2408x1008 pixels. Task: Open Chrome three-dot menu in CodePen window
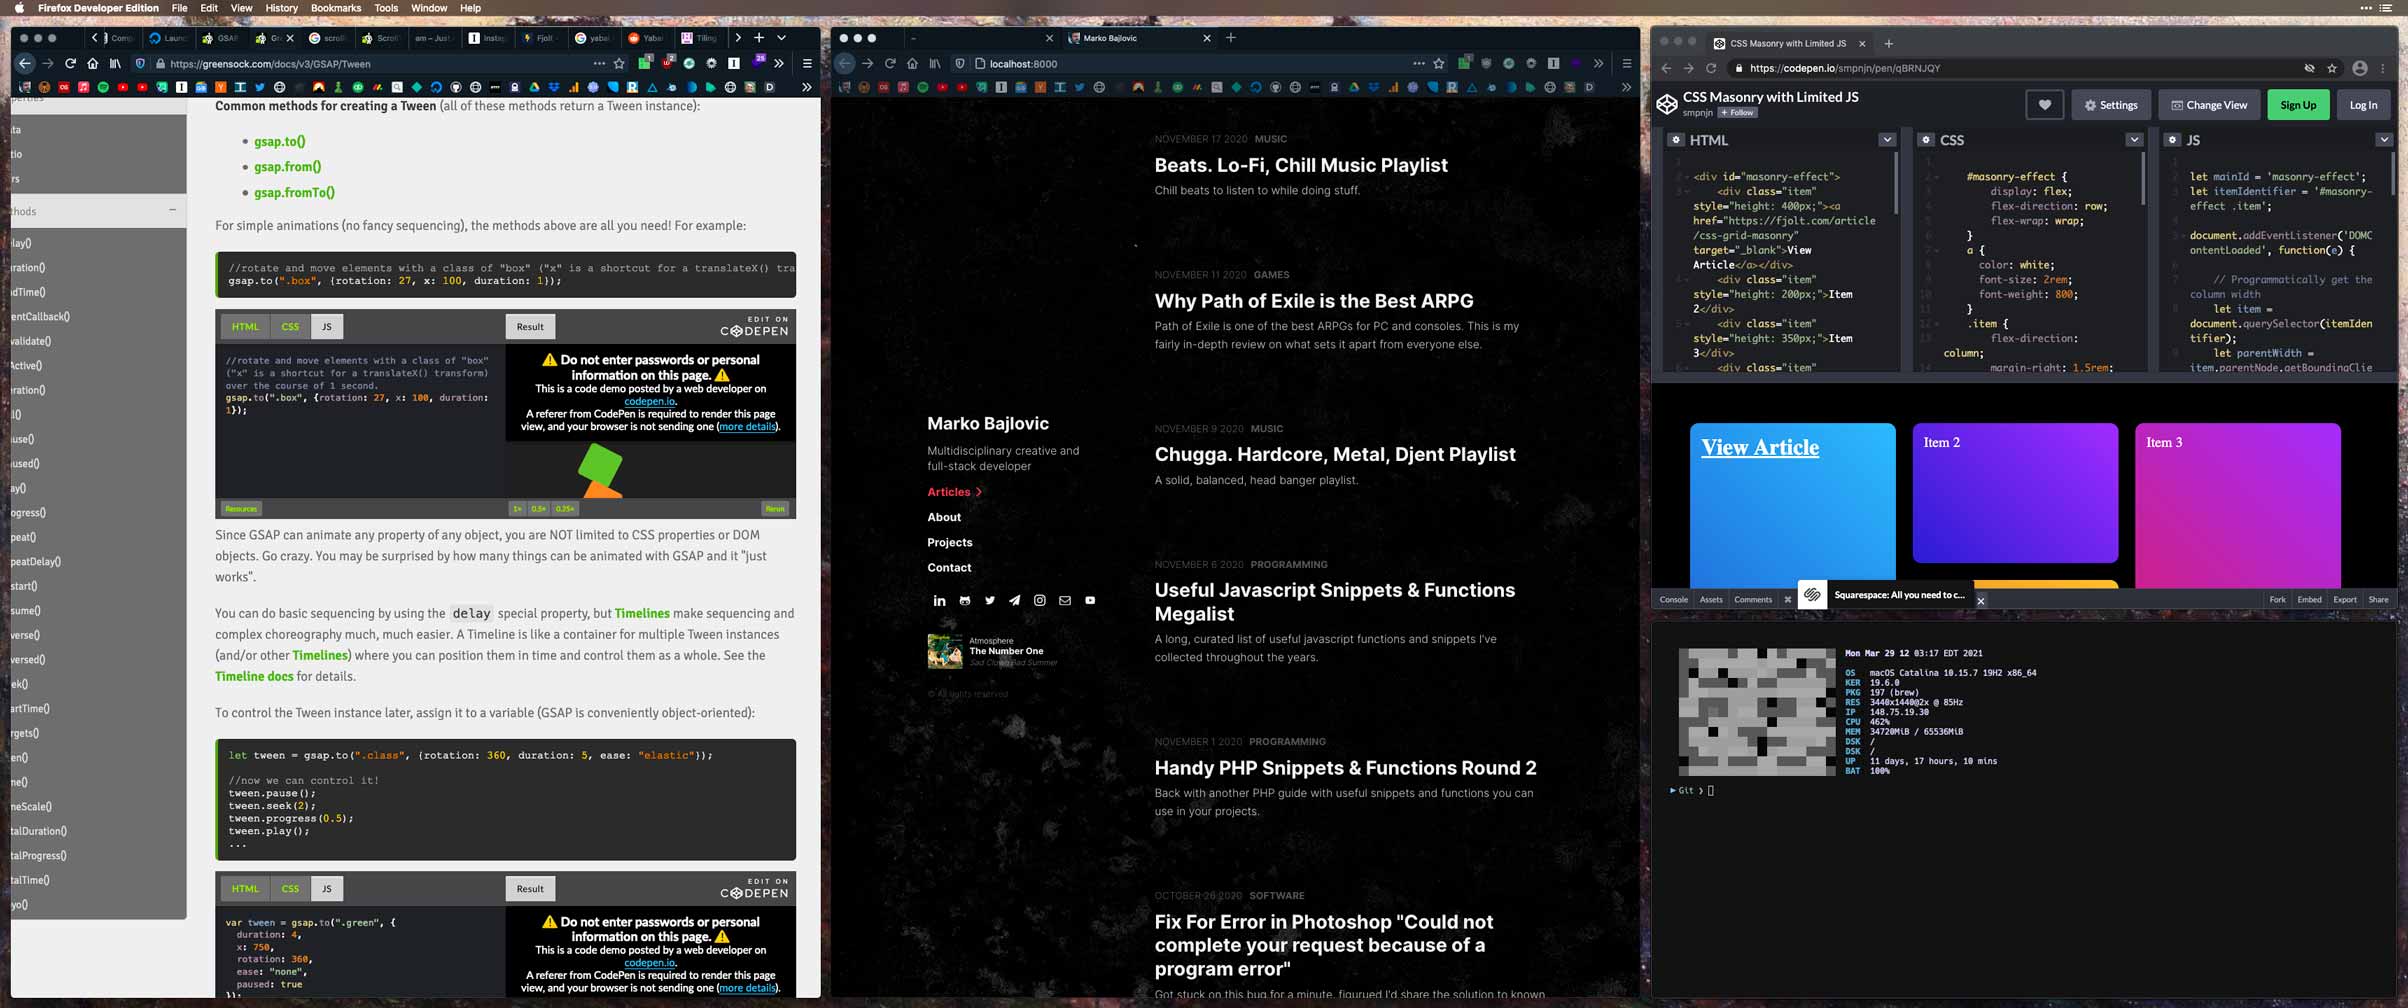2384,68
